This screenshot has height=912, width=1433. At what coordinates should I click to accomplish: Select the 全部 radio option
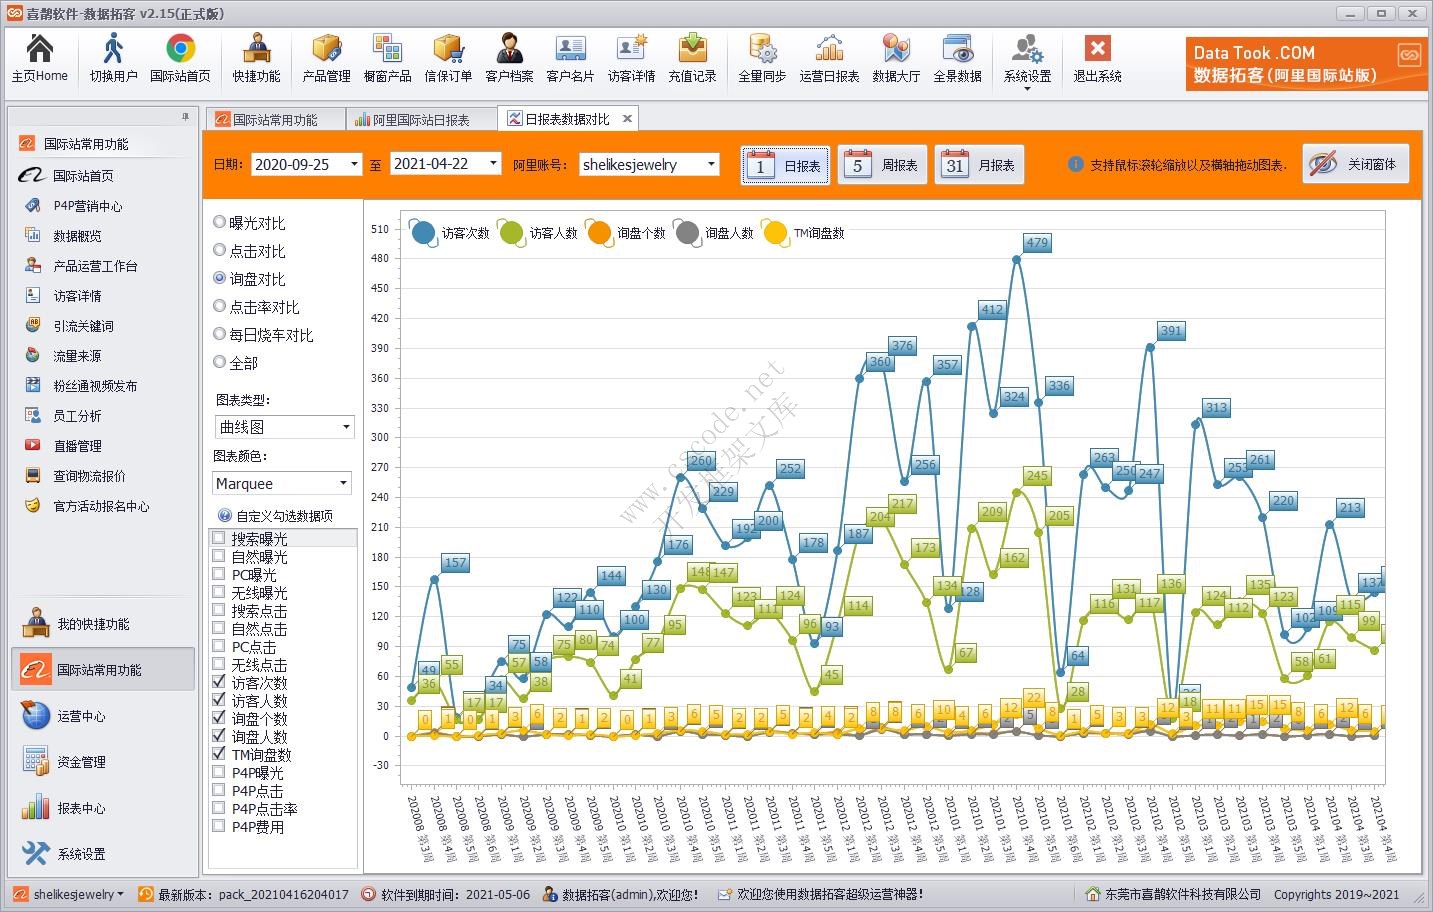point(220,362)
